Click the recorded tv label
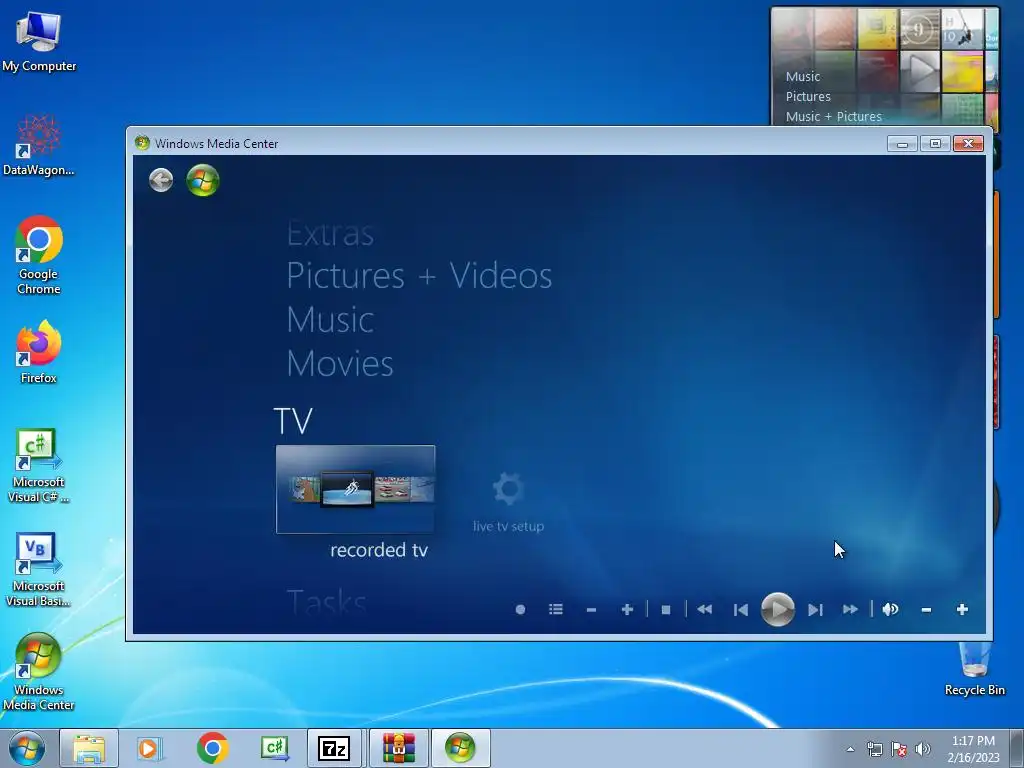1024x768 pixels. coord(379,550)
